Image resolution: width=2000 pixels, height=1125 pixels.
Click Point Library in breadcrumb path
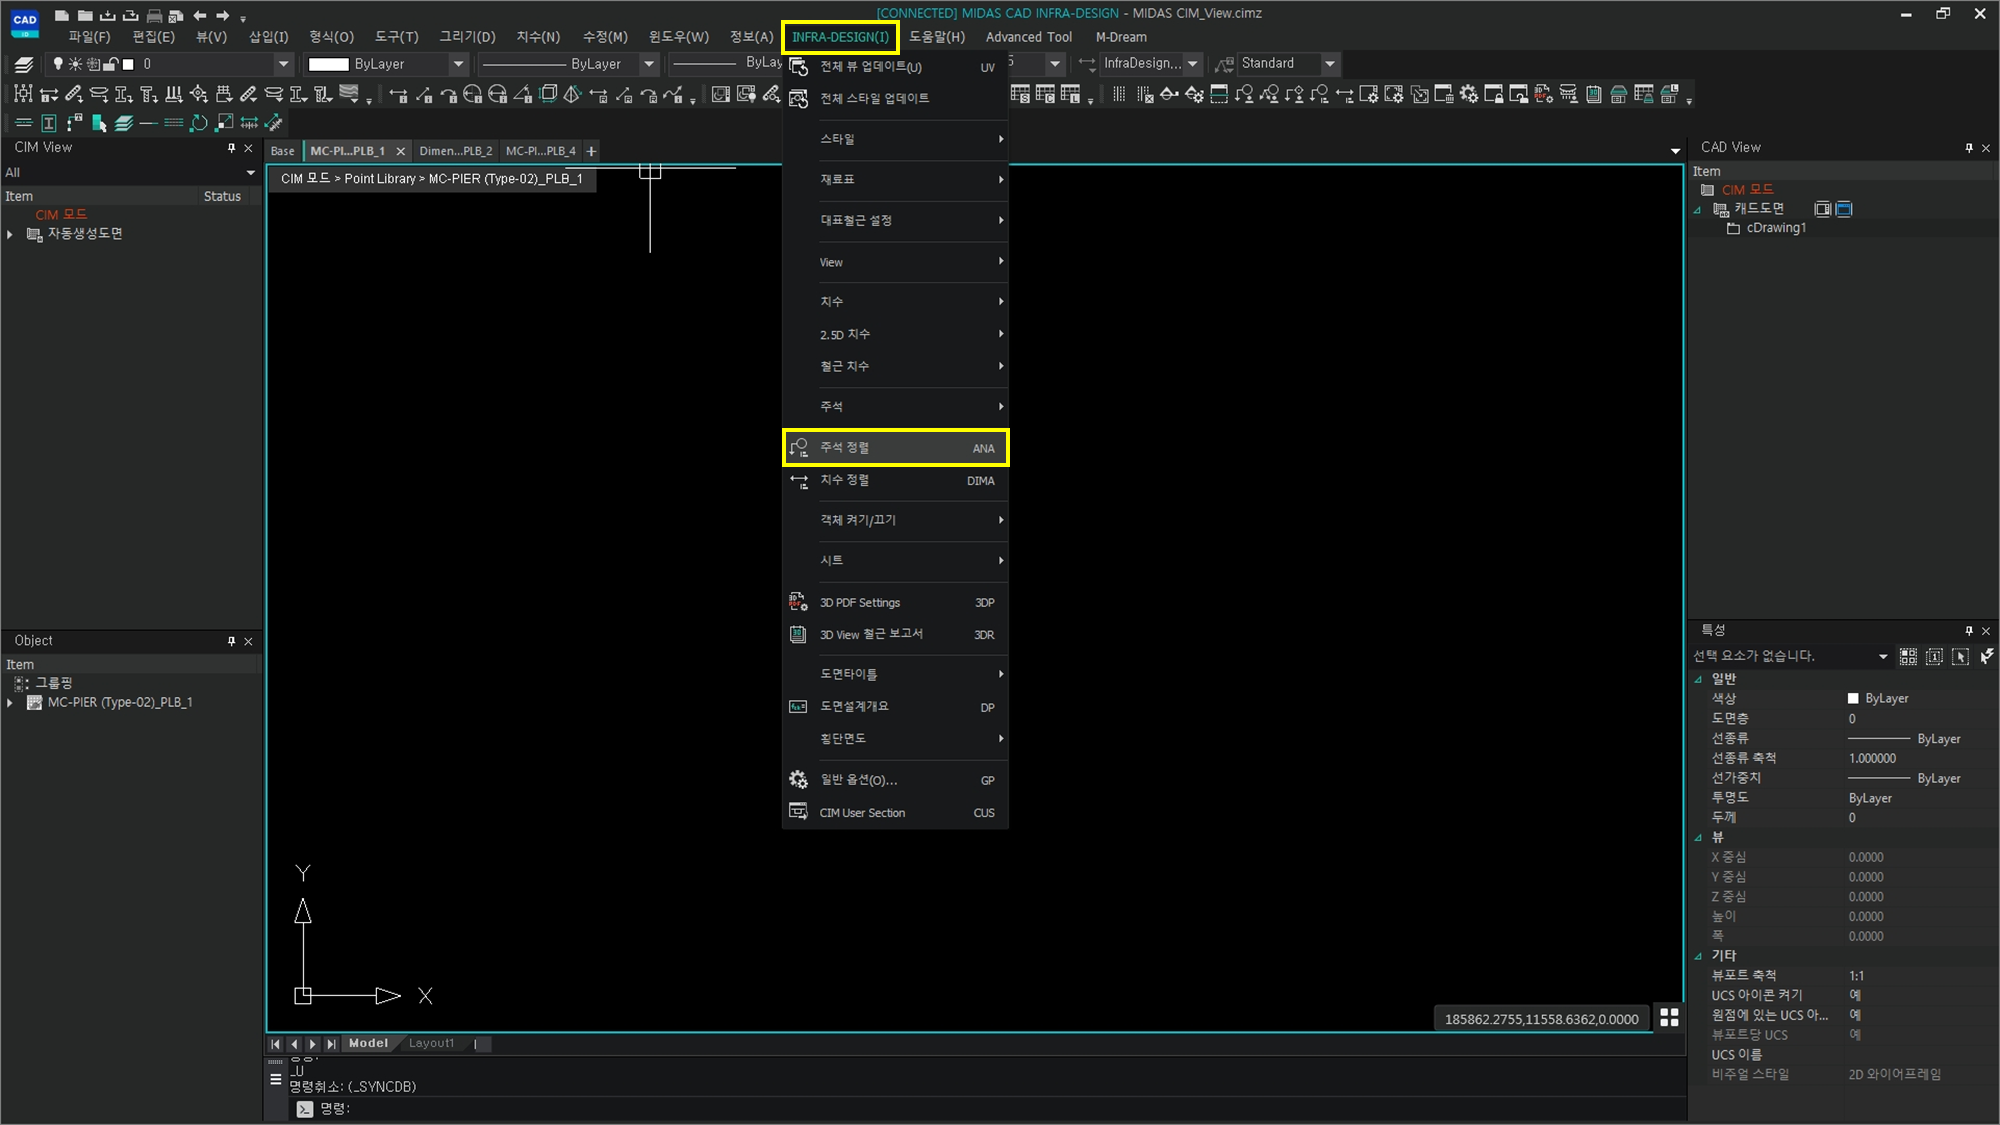click(x=380, y=179)
